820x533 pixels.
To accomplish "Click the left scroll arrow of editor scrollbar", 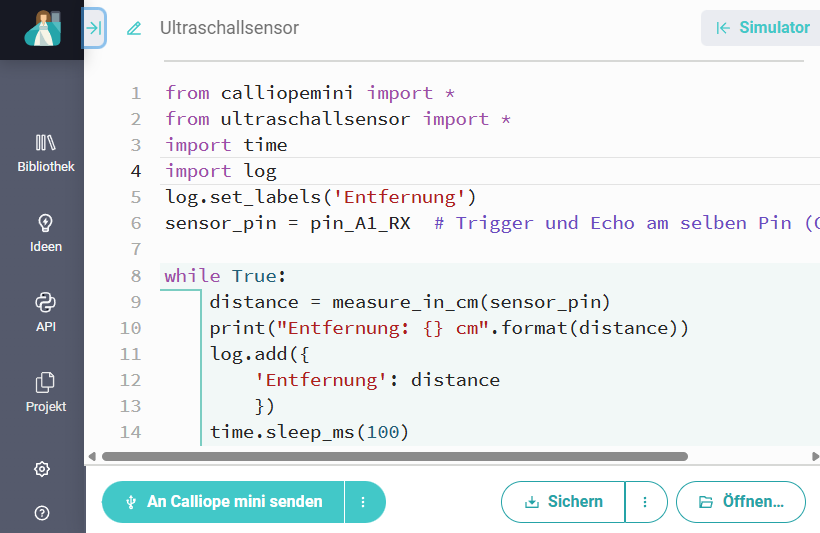I will (93, 456).
